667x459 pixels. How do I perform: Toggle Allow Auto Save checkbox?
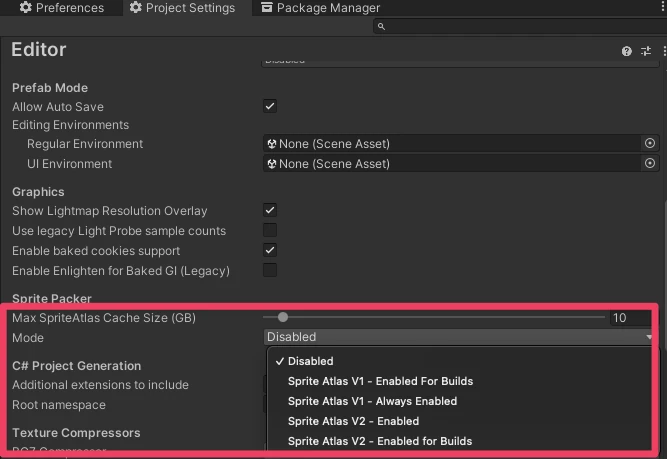[270, 106]
